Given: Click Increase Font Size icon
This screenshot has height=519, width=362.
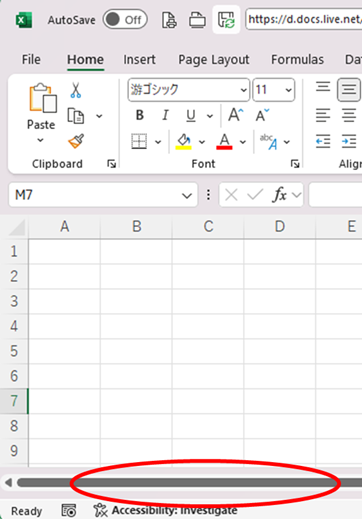Looking at the screenshot, I should 235,115.
